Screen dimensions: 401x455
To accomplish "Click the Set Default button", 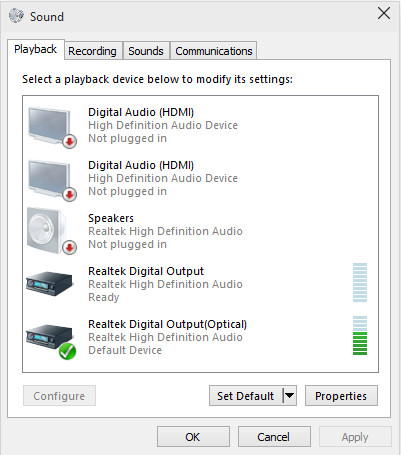I will [246, 396].
